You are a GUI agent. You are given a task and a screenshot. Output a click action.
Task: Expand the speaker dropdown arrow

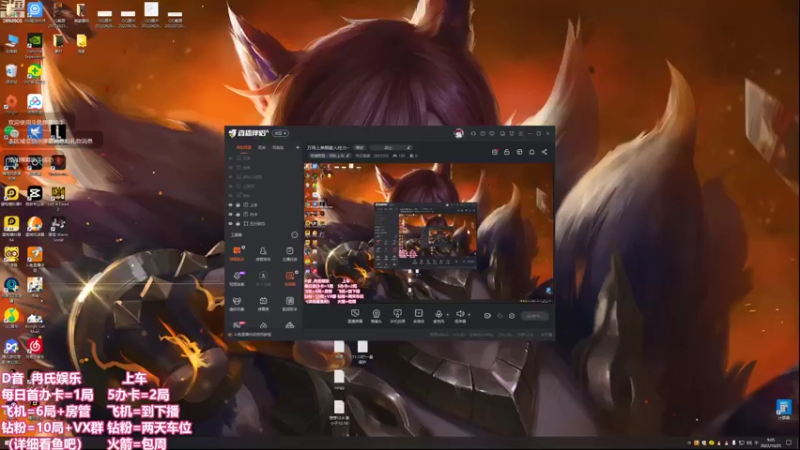(469, 315)
